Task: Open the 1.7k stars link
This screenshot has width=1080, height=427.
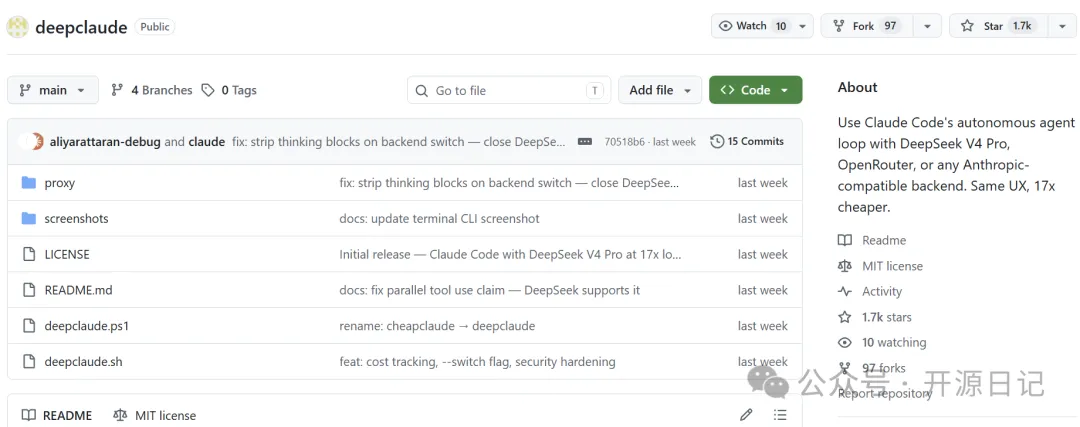Action: pos(886,317)
